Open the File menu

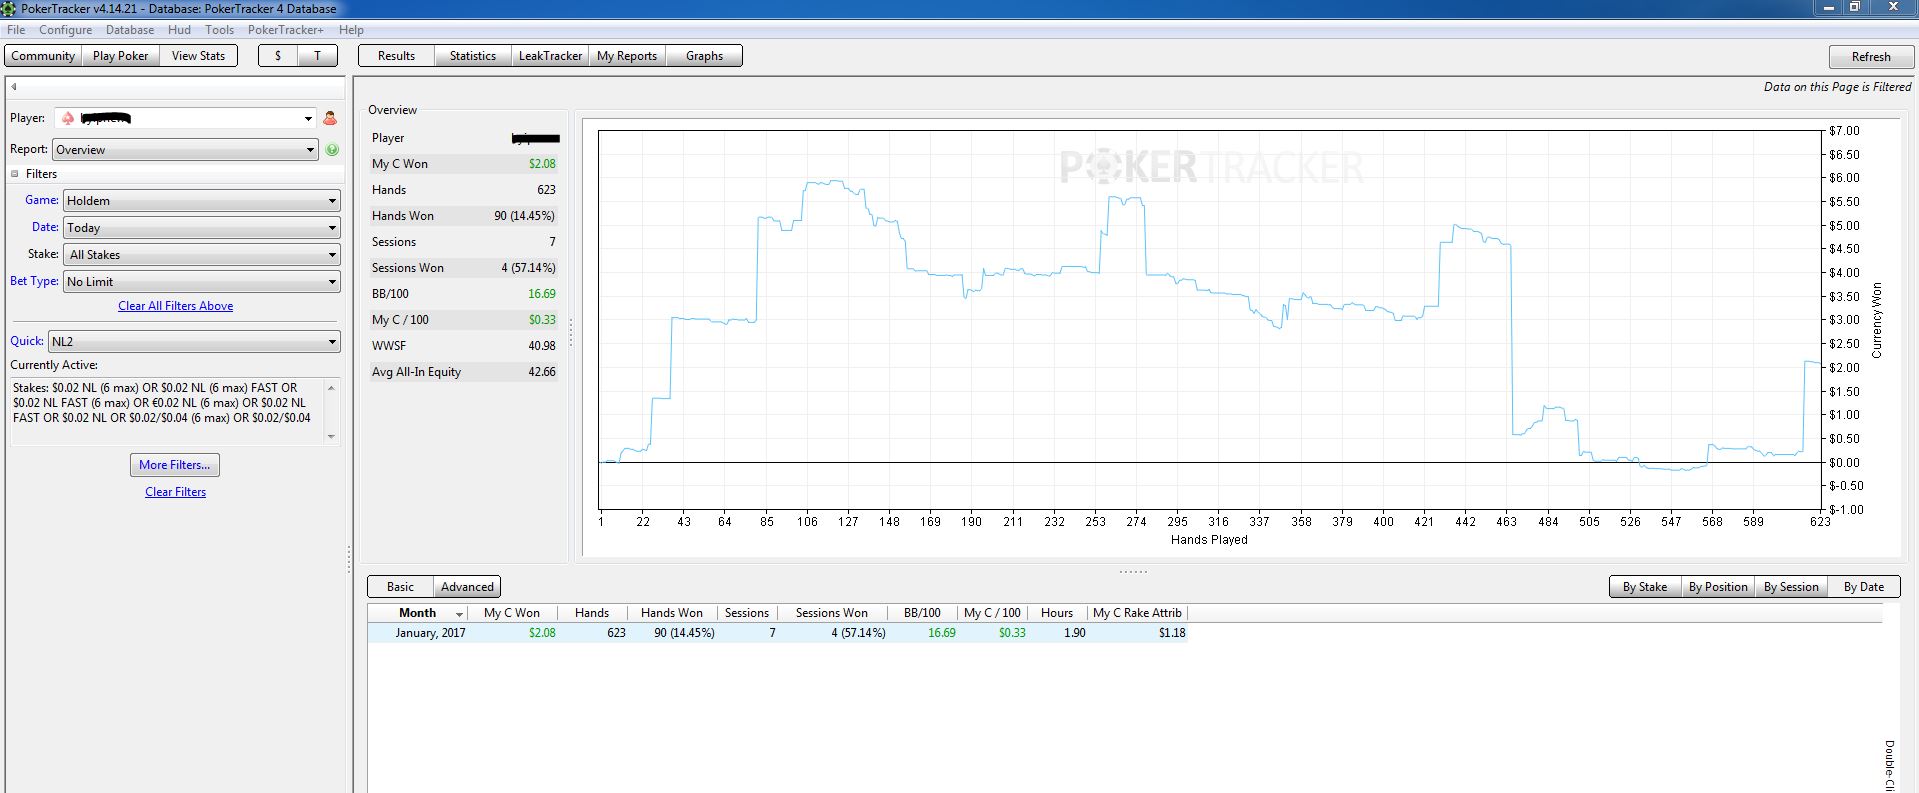coord(16,30)
